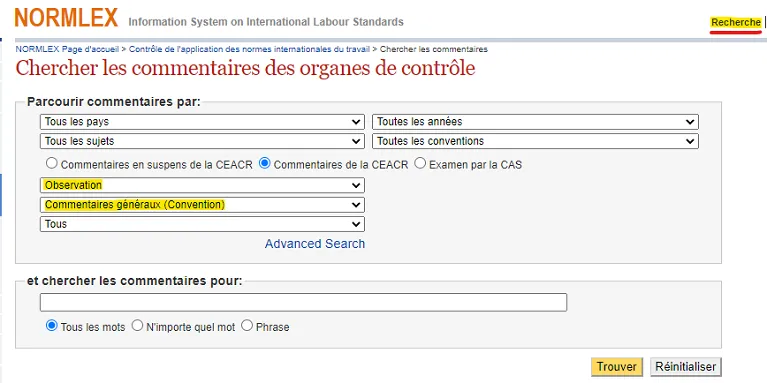The width and height of the screenshot is (767, 383).
Task: Choose the N'importe quel mot radio option
Action: click(x=137, y=326)
